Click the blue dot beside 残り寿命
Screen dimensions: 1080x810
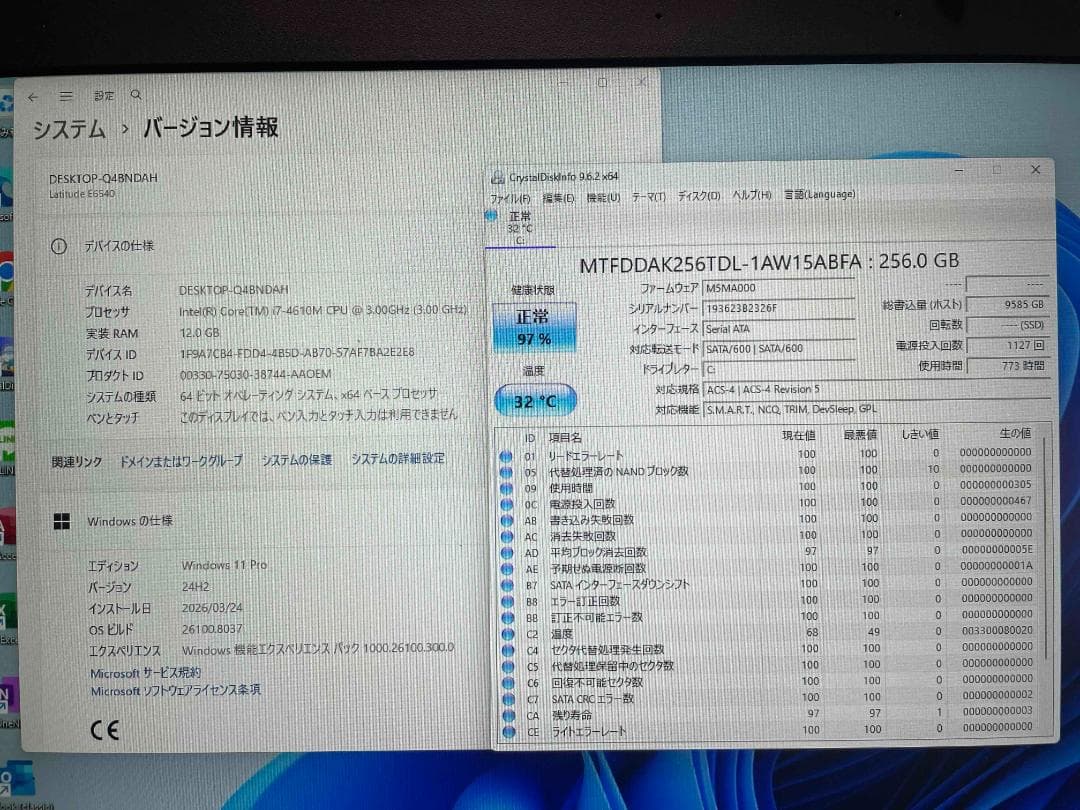(506, 714)
